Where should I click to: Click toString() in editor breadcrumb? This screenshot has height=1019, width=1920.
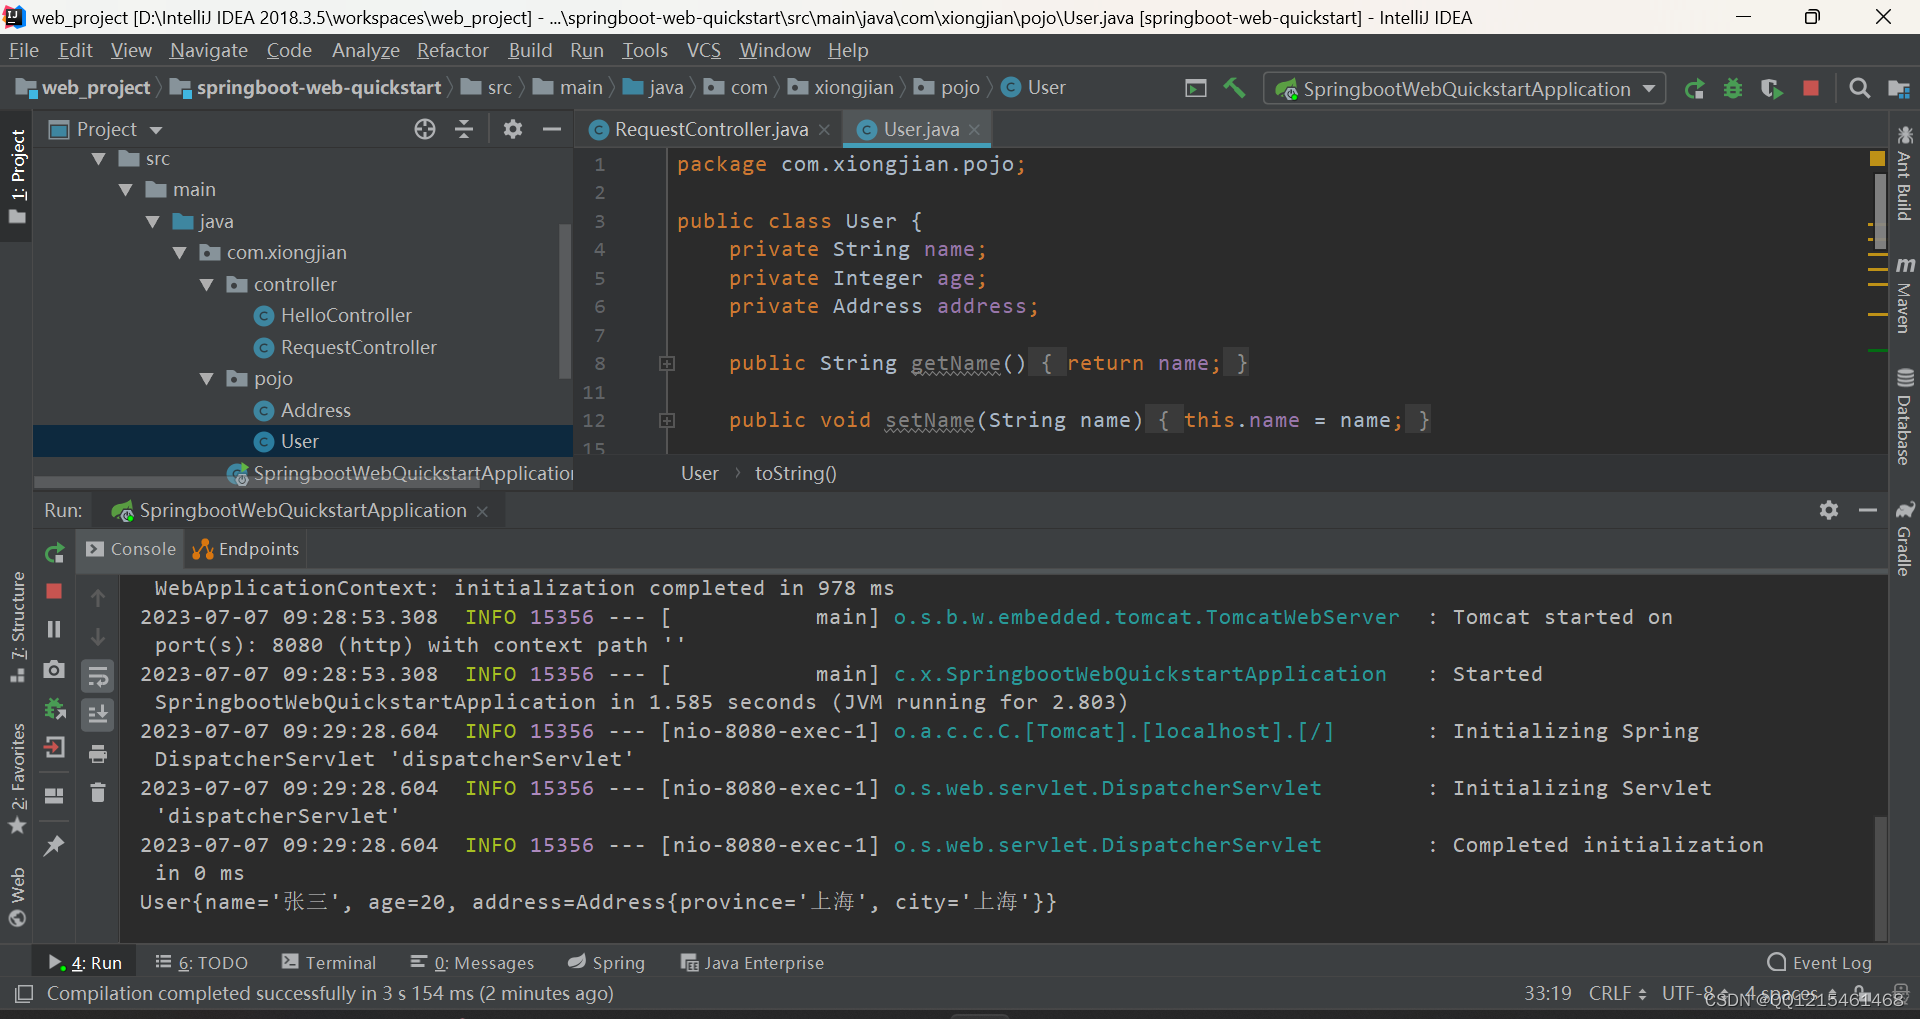click(795, 473)
